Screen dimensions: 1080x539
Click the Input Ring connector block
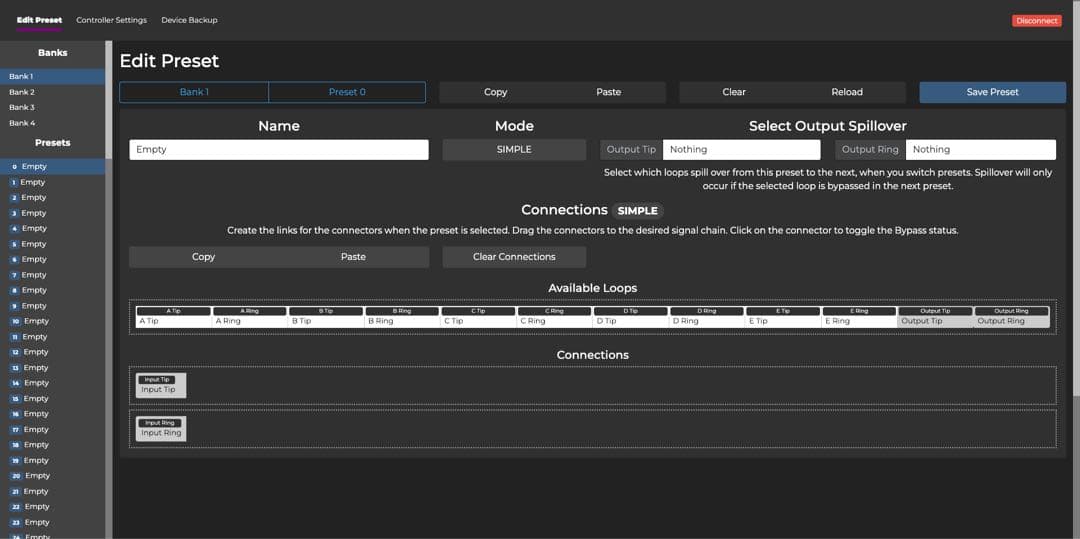click(x=160, y=428)
